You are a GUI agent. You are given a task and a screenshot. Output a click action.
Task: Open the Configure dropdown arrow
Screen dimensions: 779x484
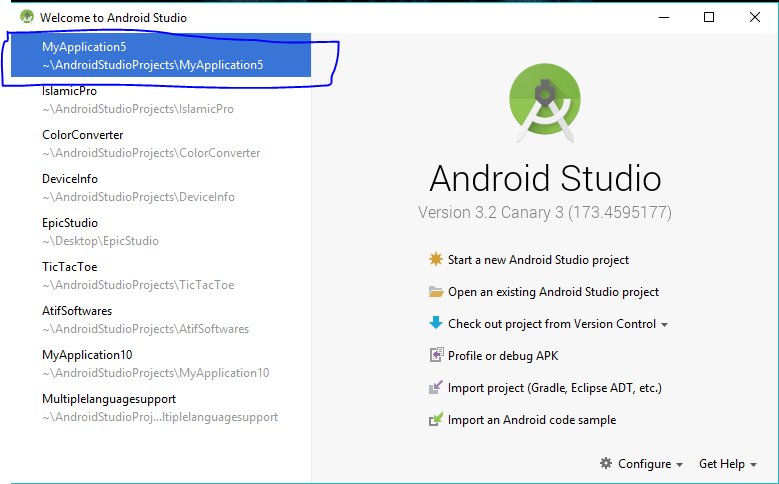tap(679, 465)
